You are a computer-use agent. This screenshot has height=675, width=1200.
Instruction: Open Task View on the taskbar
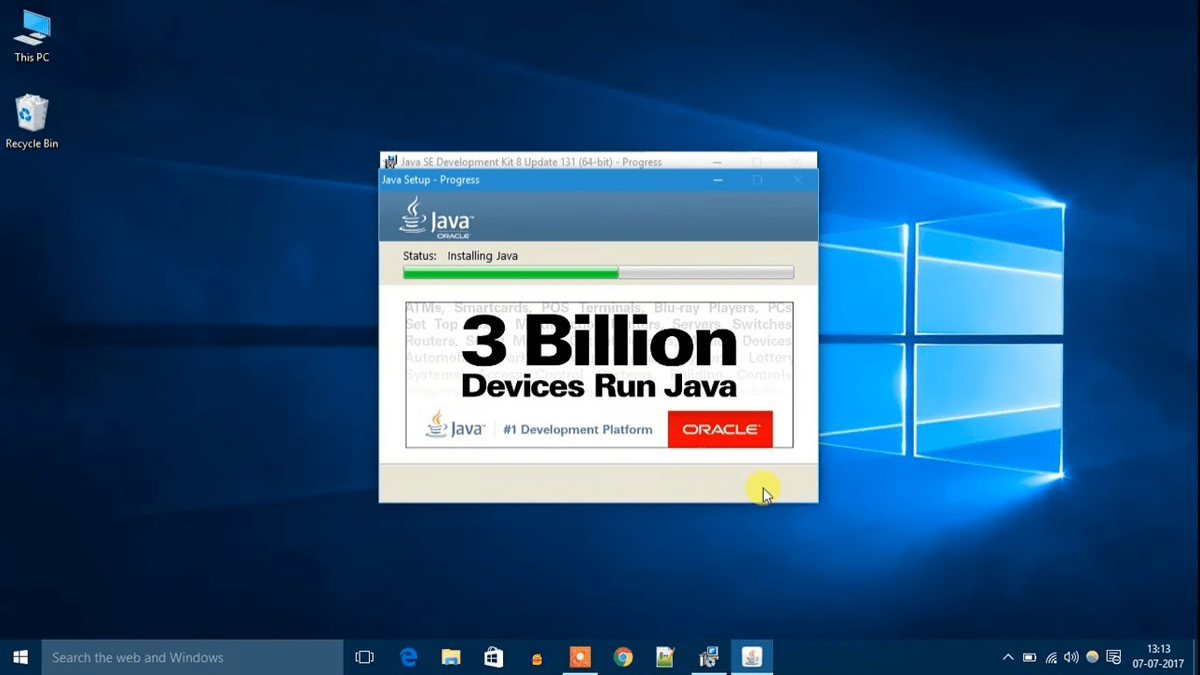coord(364,657)
